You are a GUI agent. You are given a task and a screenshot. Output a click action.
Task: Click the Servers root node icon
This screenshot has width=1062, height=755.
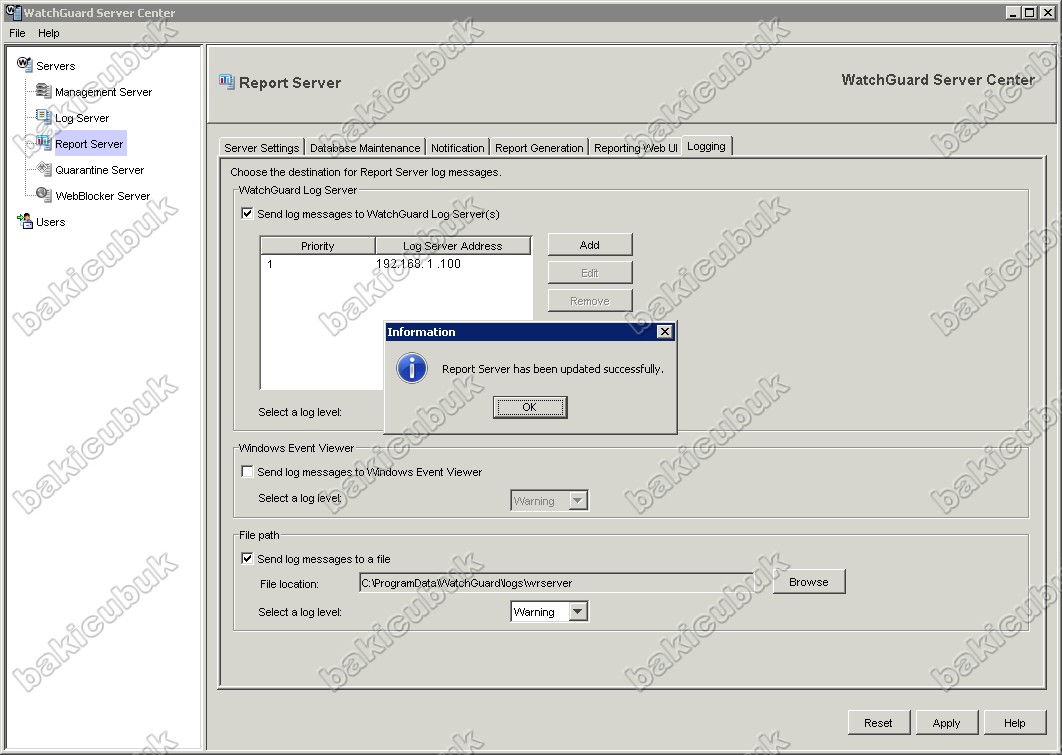click(24, 64)
